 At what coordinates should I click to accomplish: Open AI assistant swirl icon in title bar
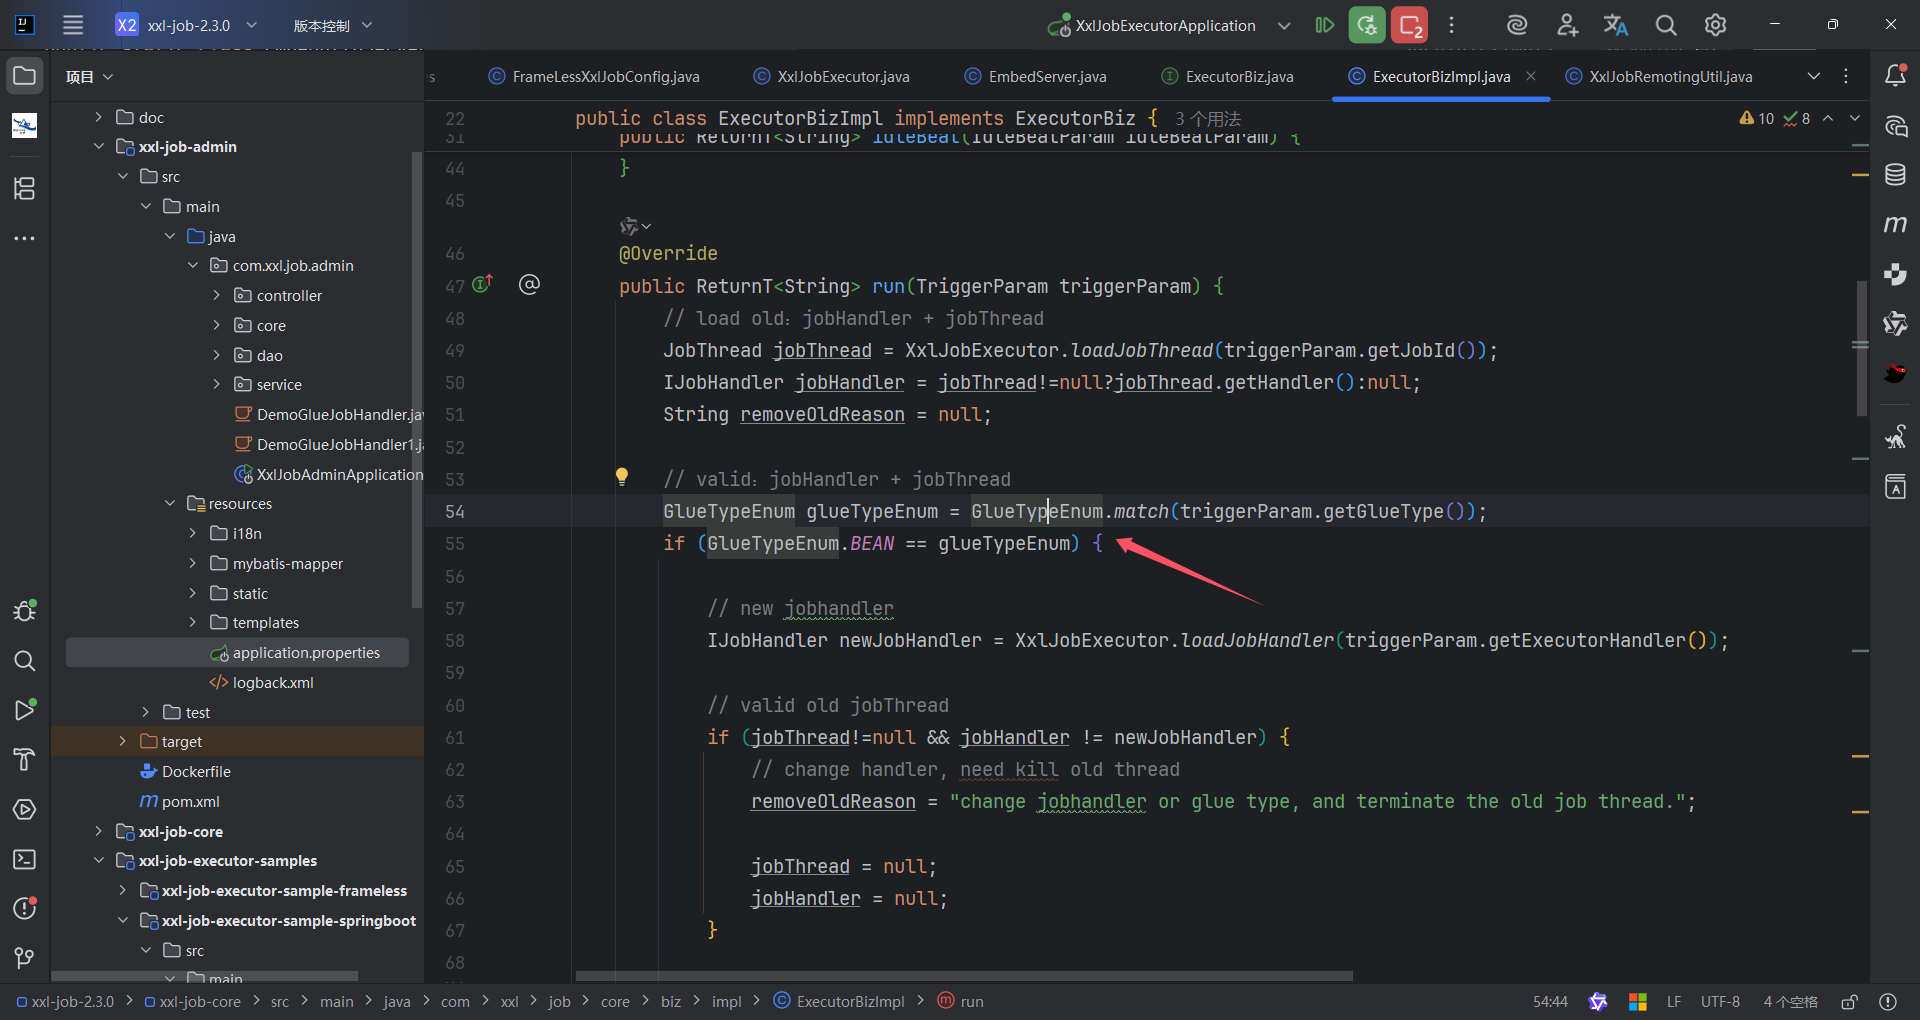pyautogui.click(x=1517, y=25)
